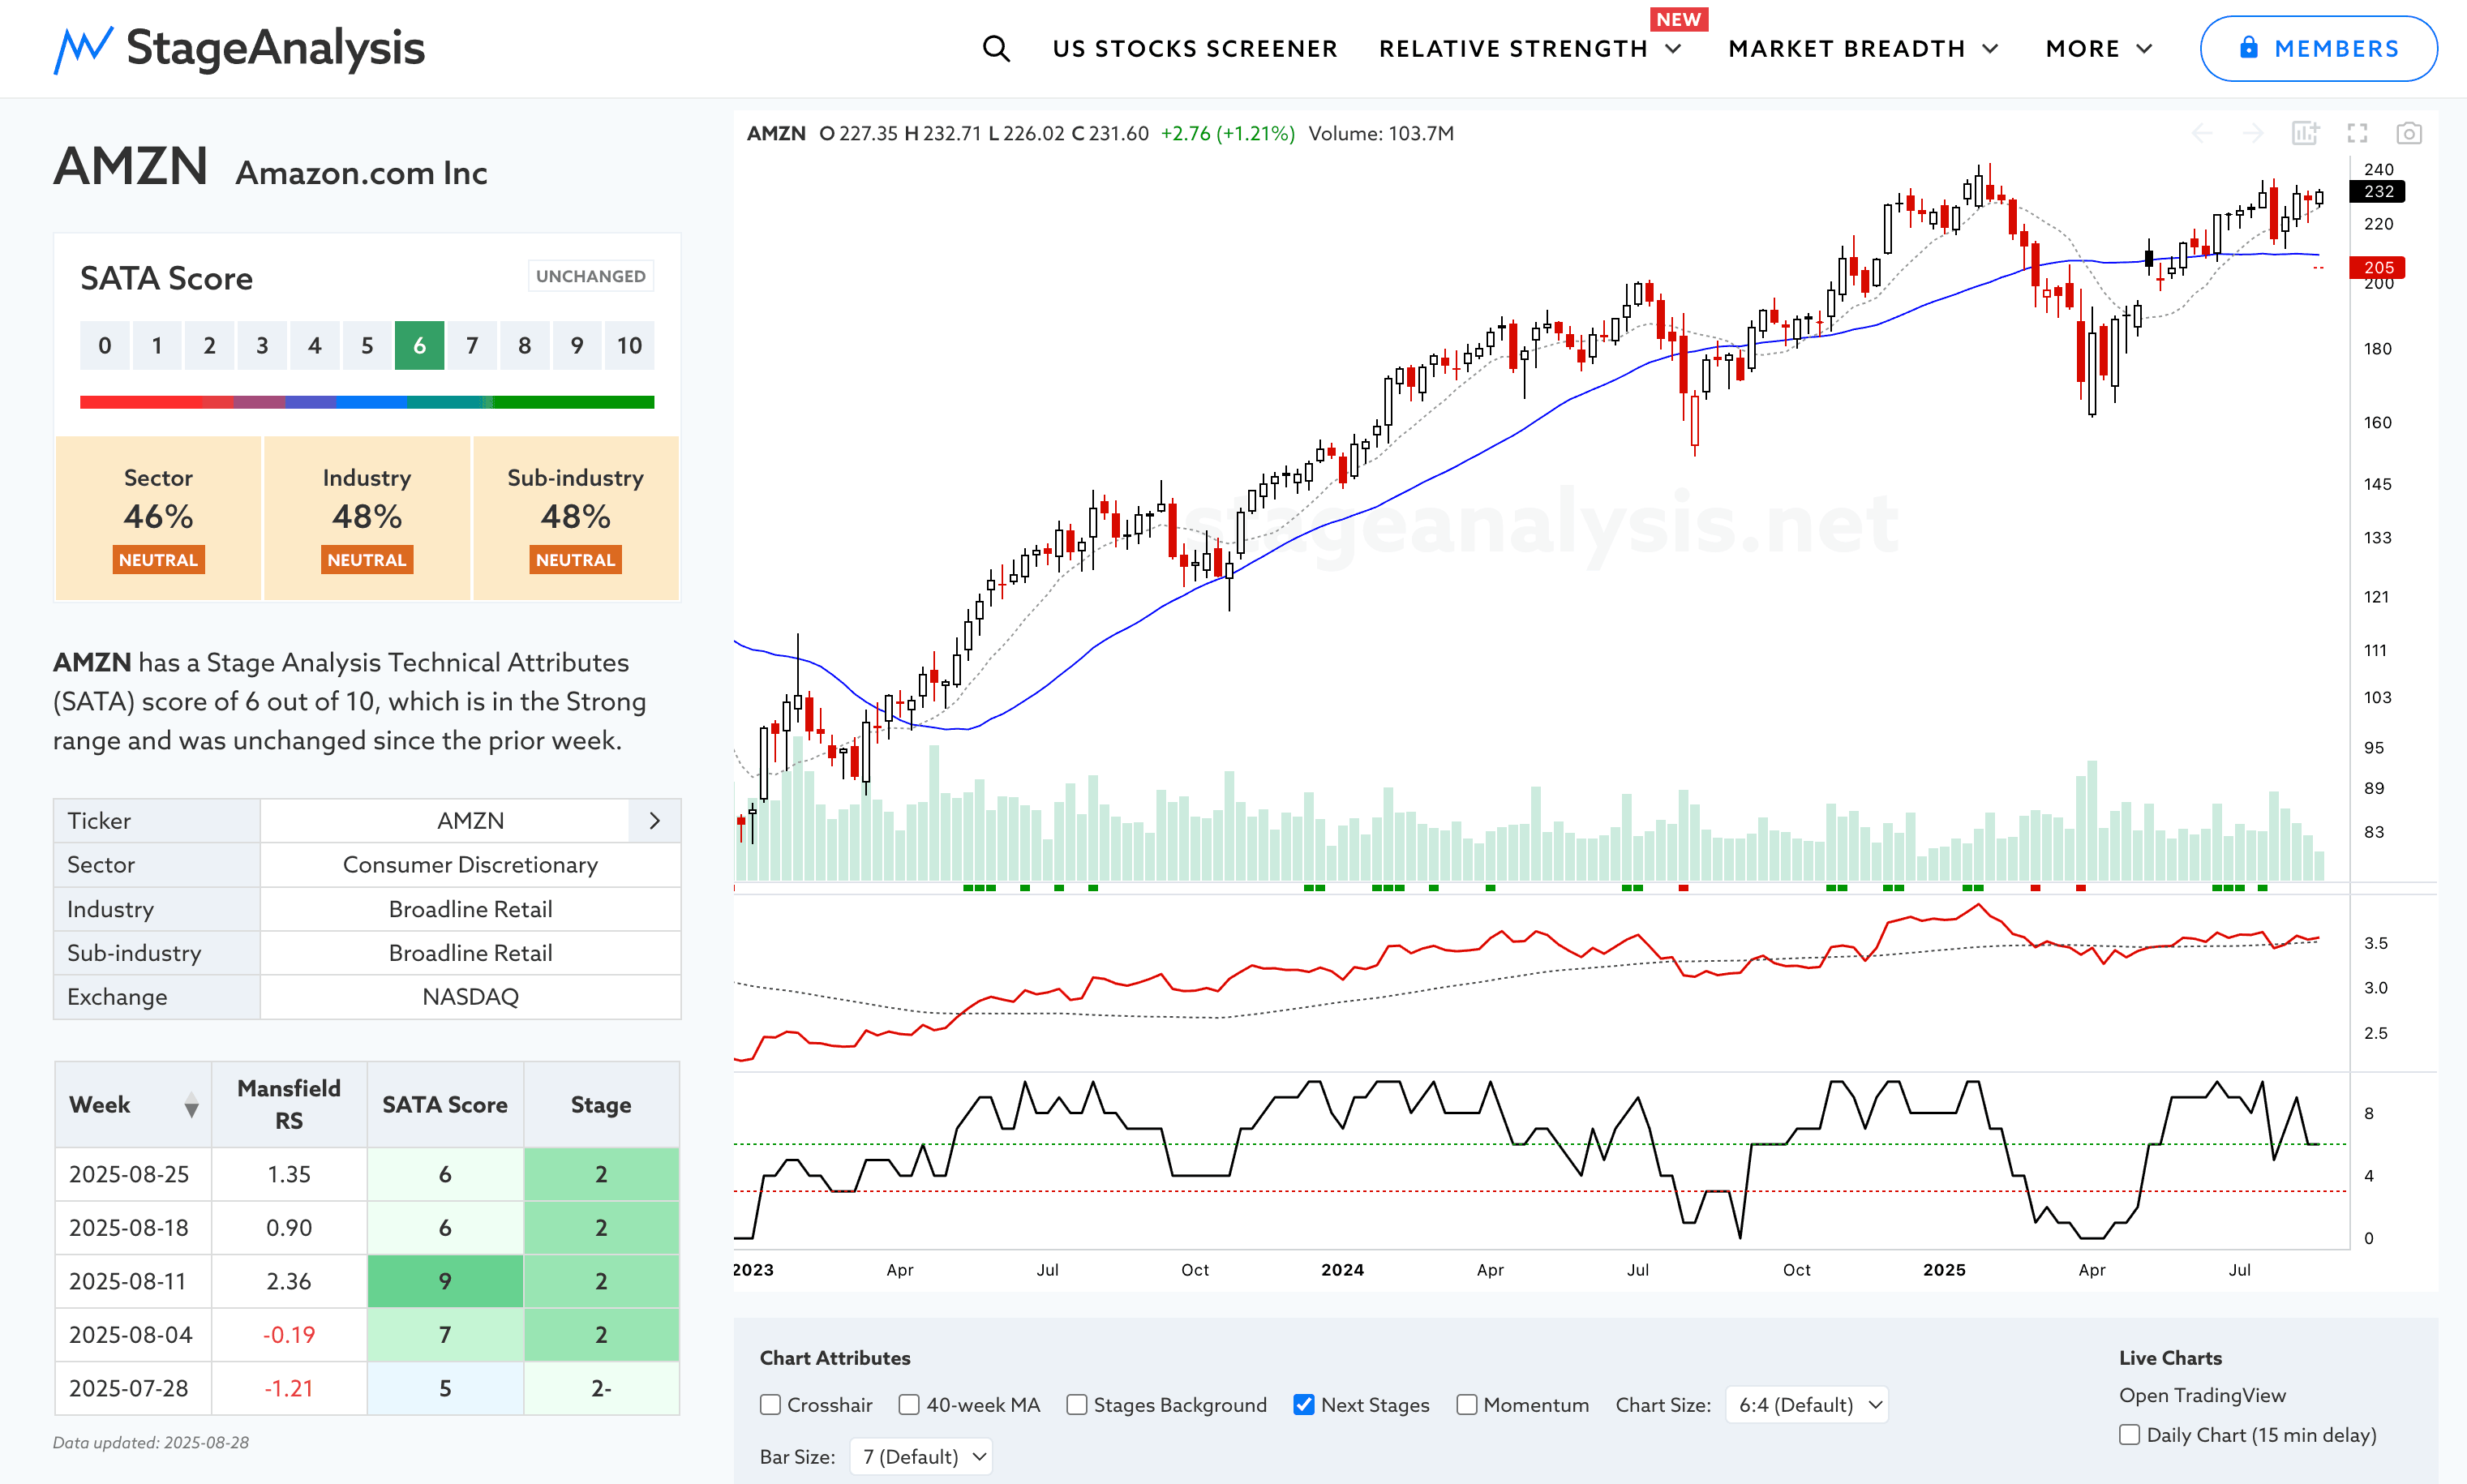Click SATA score box 10
Screen dimensions: 2467x1484
pos(629,346)
